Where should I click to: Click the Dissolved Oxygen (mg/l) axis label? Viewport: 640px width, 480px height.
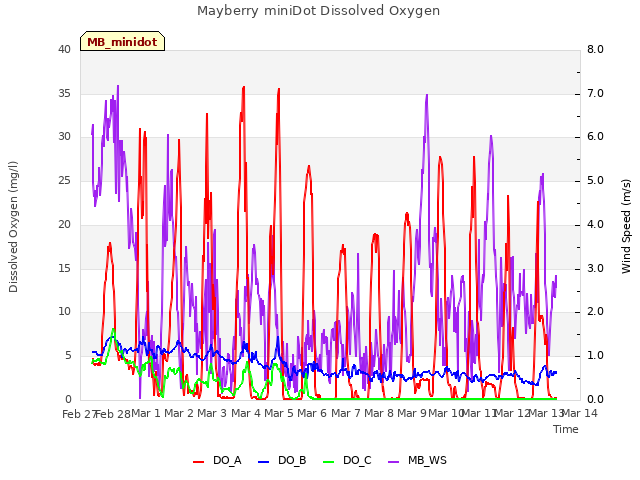(13, 227)
